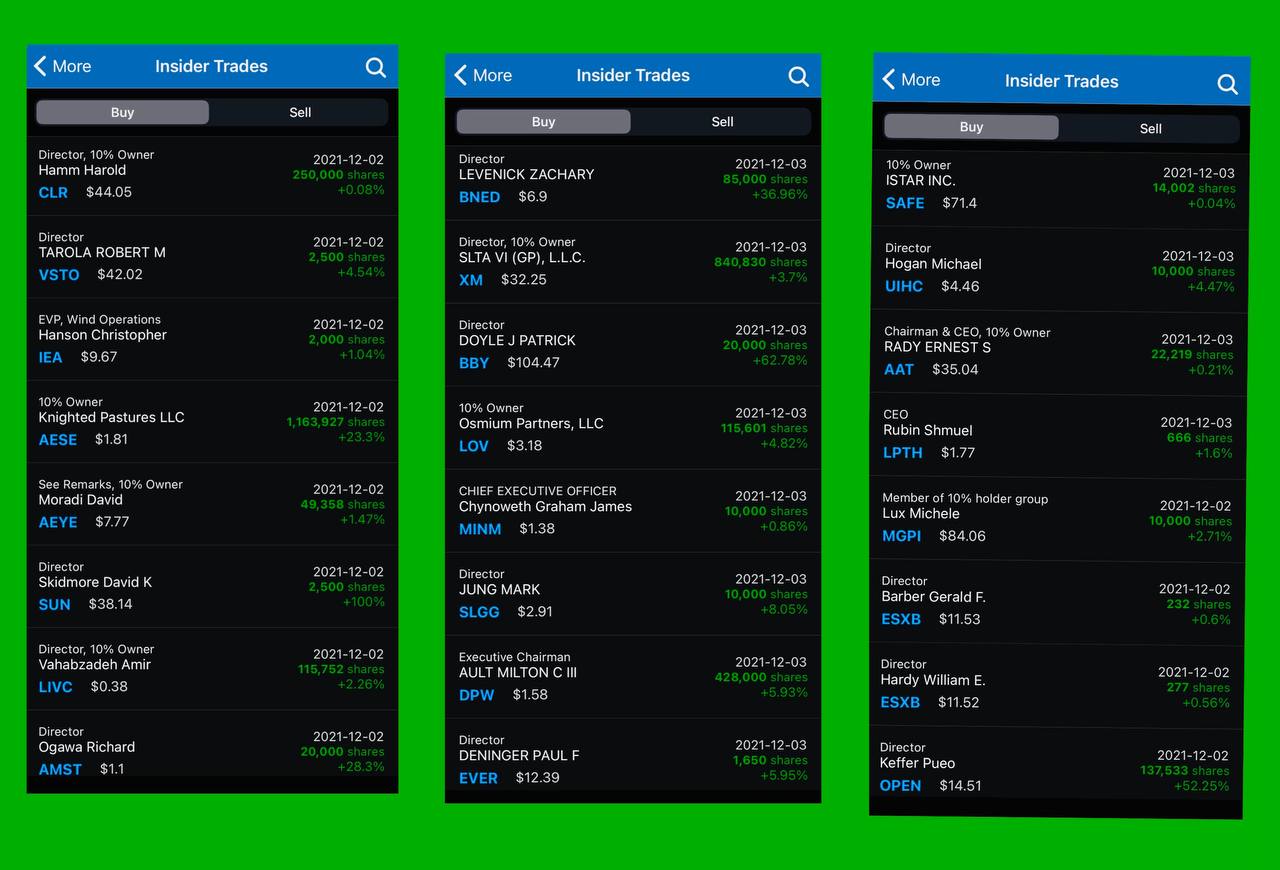The image size is (1280, 870).
Task: Select the Buy tab in left screen
Action: pyautogui.click(x=122, y=112)
